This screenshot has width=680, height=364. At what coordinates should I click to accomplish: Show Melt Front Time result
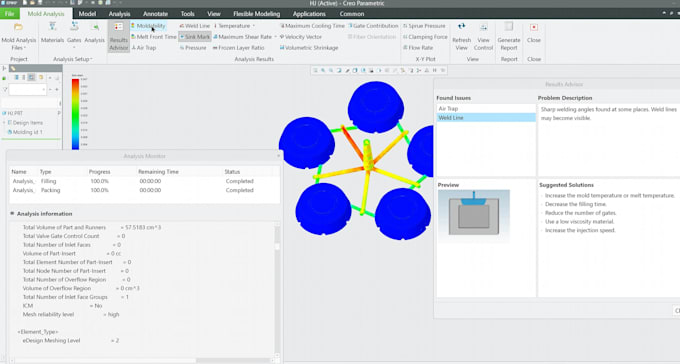tap(154, 37)
